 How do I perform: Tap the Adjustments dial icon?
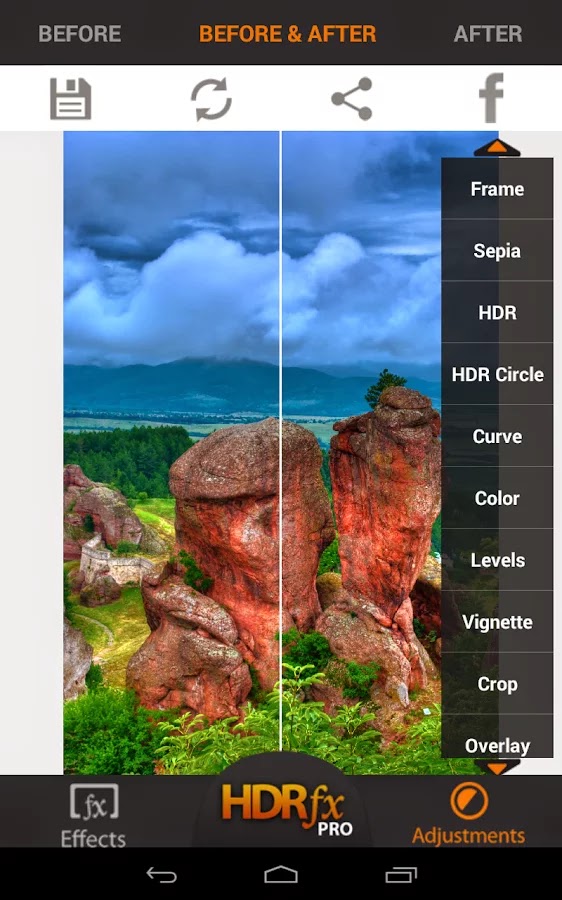[469, 801]
